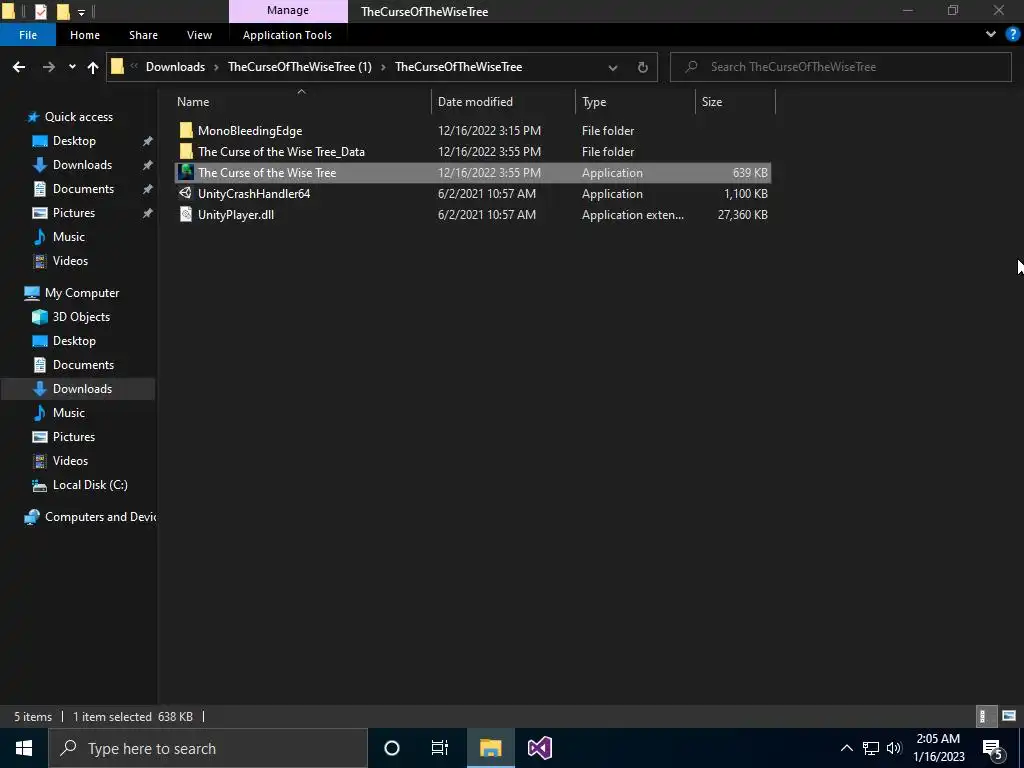Open network status tray icon
The image size is (1024, 768).
point(871,748)
